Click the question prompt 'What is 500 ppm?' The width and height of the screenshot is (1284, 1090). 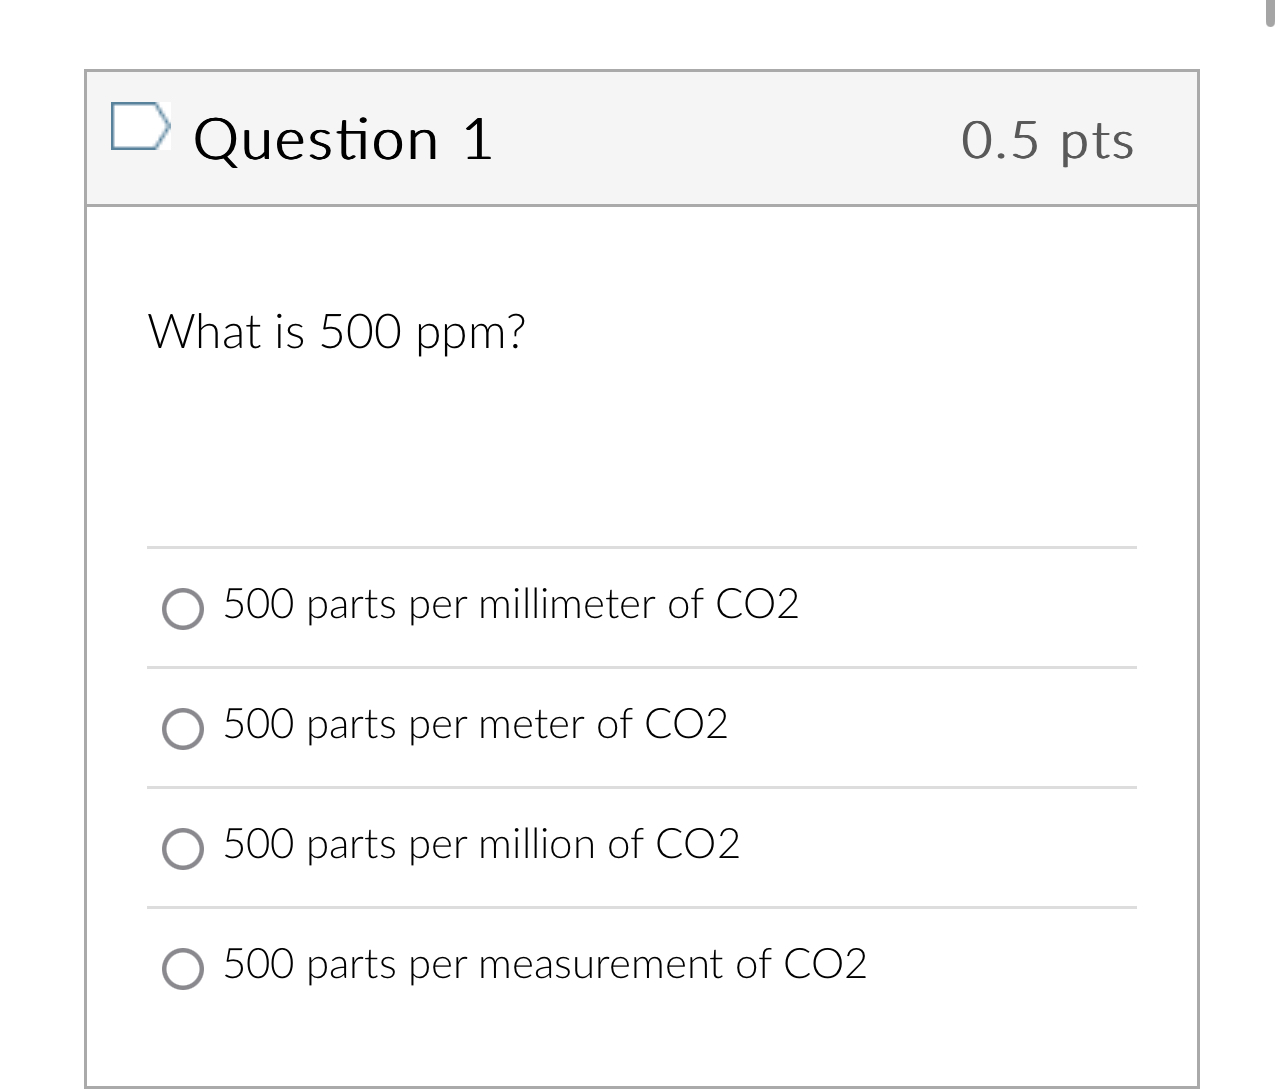tap(337, 331)
